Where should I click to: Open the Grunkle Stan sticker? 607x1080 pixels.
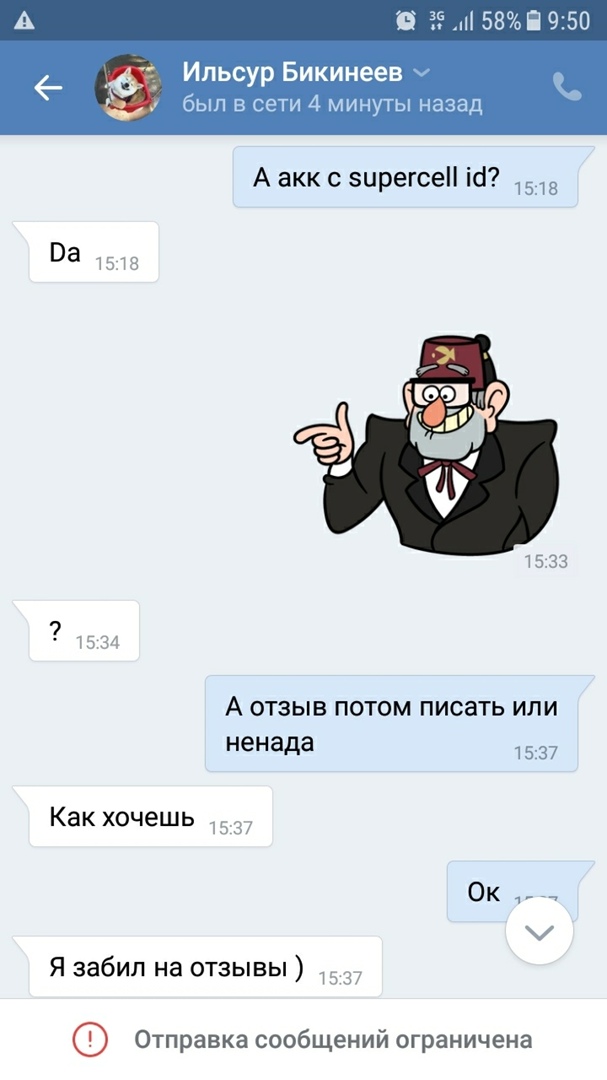426,443
